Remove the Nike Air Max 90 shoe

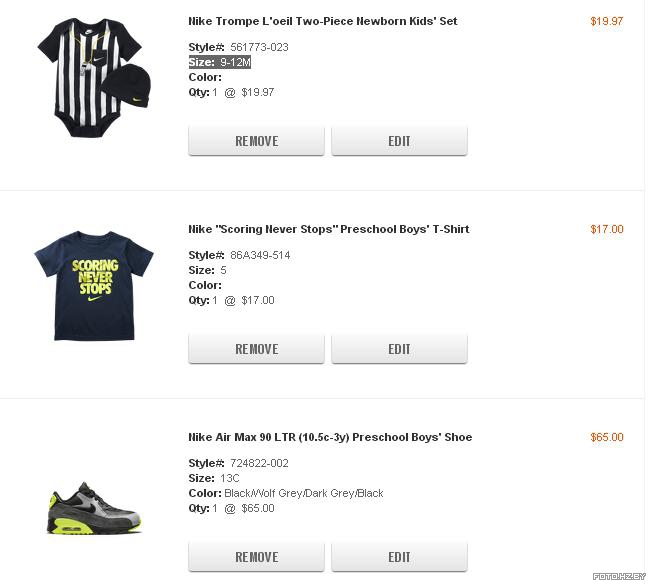click(x=256, y=557)
